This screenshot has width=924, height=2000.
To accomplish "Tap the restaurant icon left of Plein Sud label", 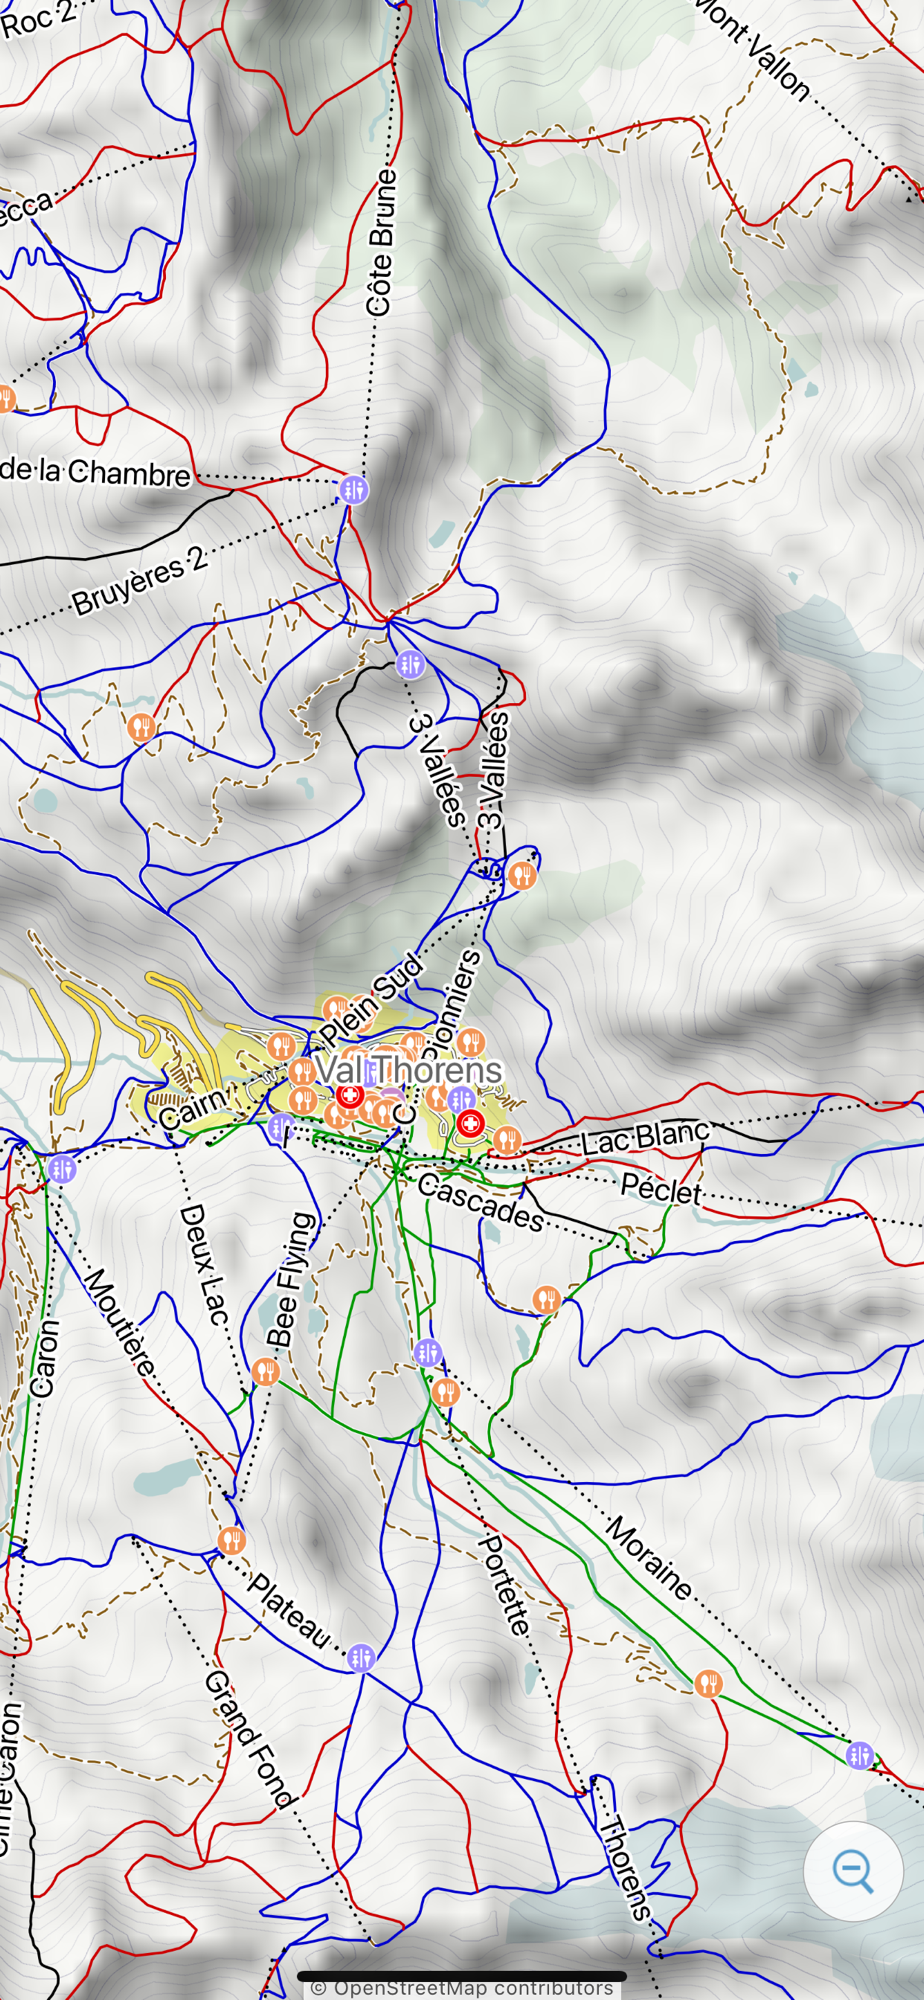I will pyautogui.click(x=282, y=1047).
